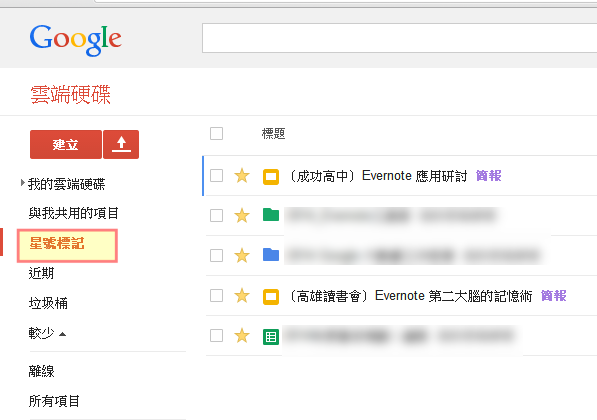The width and height of the screenshot is (597, 420).
Task: Select 星號標記 in the sidebar
Action: coord(67,246)
